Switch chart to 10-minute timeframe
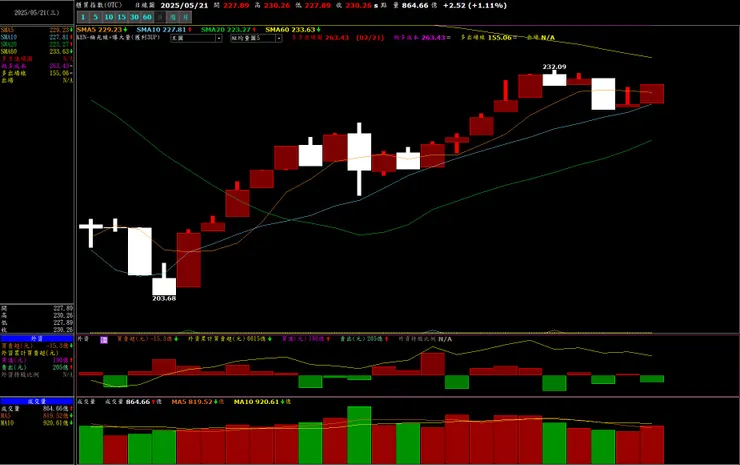Image resolution: width=740 pixels, height=465 pixels. pyautogui.click(x=109, y=17)
